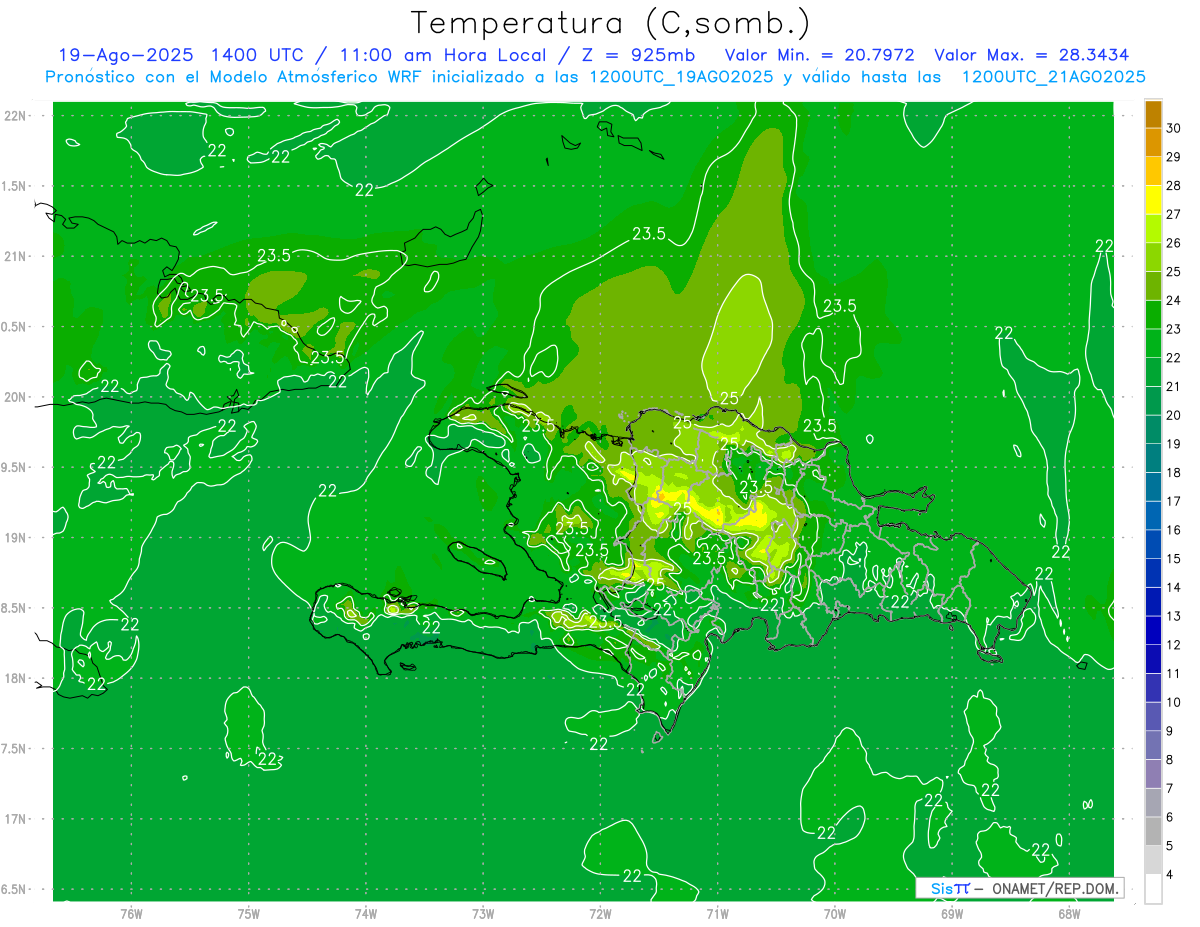Pick the dark blue legend band between 11 and 12
The image size is (1200, 927).
coord(1153,659)
